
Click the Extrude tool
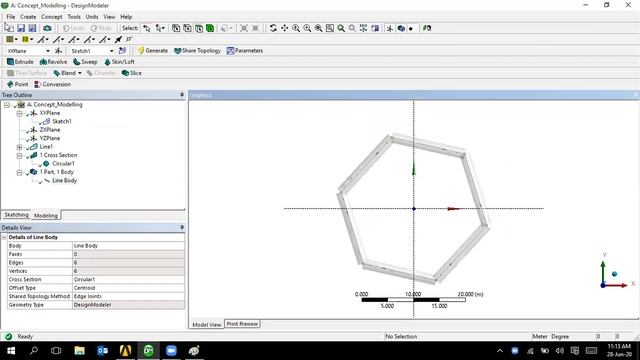[x=20, y=62]
